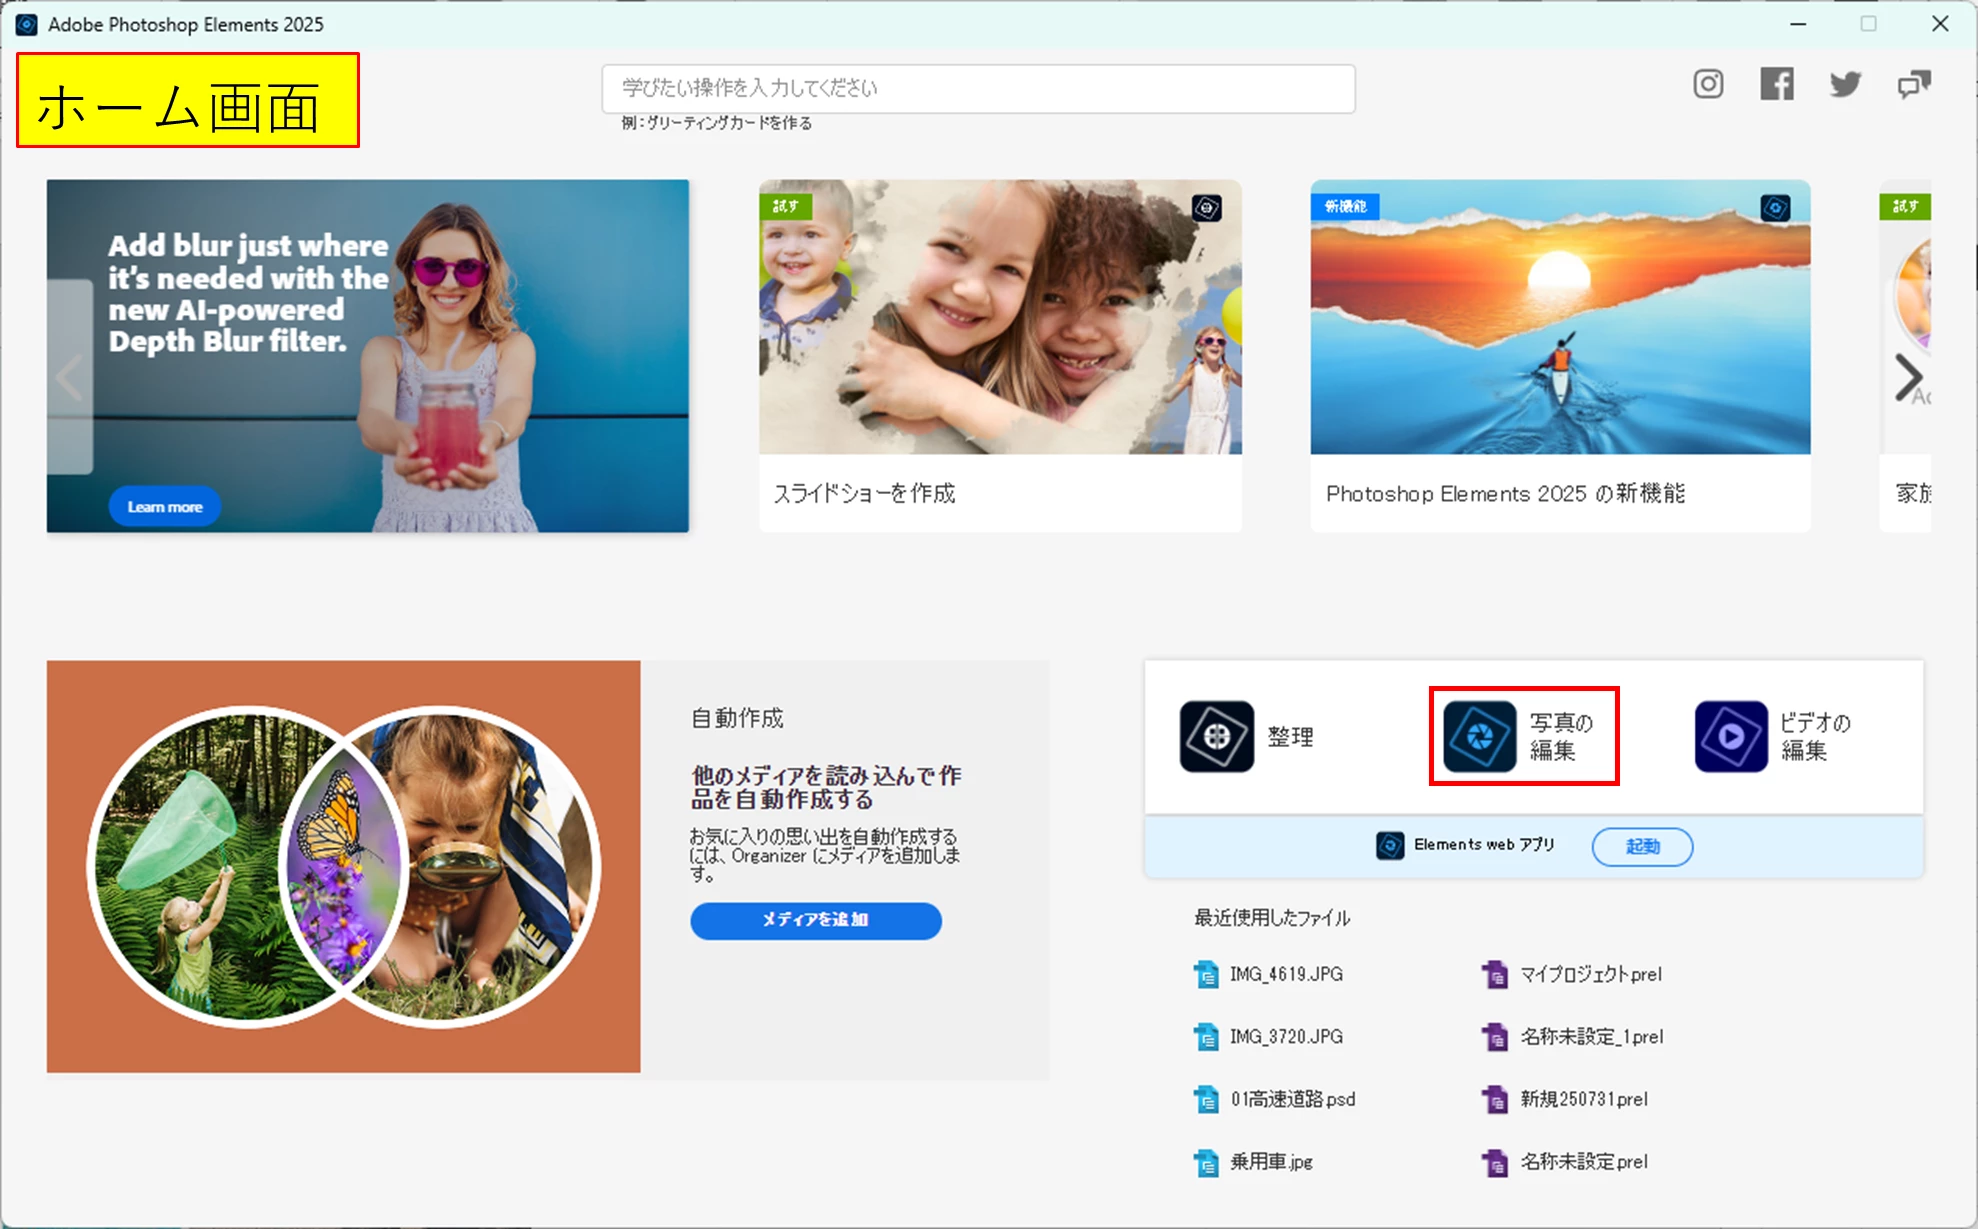The height and width of the screenshot is (1229, 1978).
Task: Open the Twitter icon
Action: click(x=1845, y=84)
